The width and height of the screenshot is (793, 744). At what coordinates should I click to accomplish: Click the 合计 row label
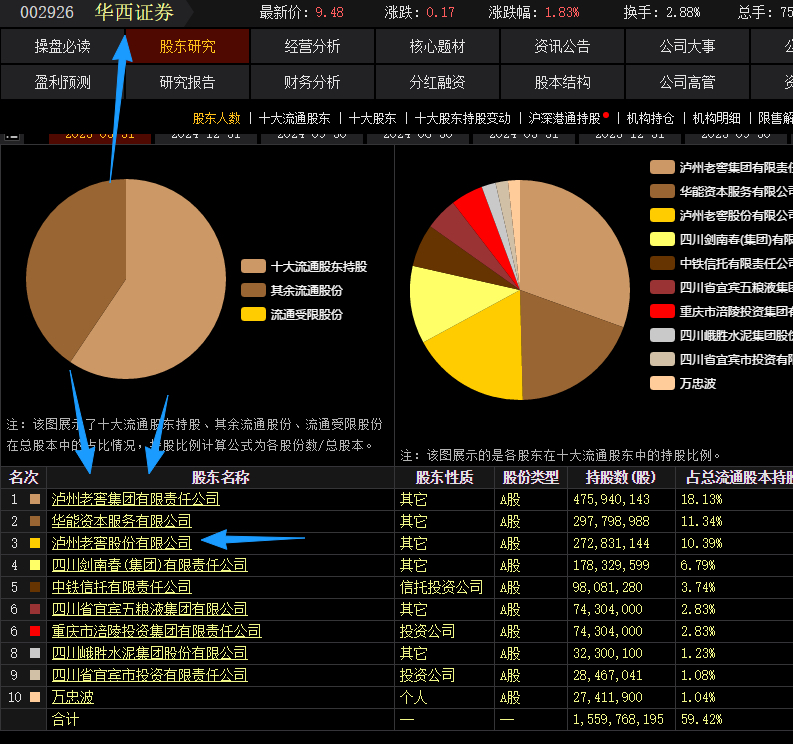click(x=65, y=719)
